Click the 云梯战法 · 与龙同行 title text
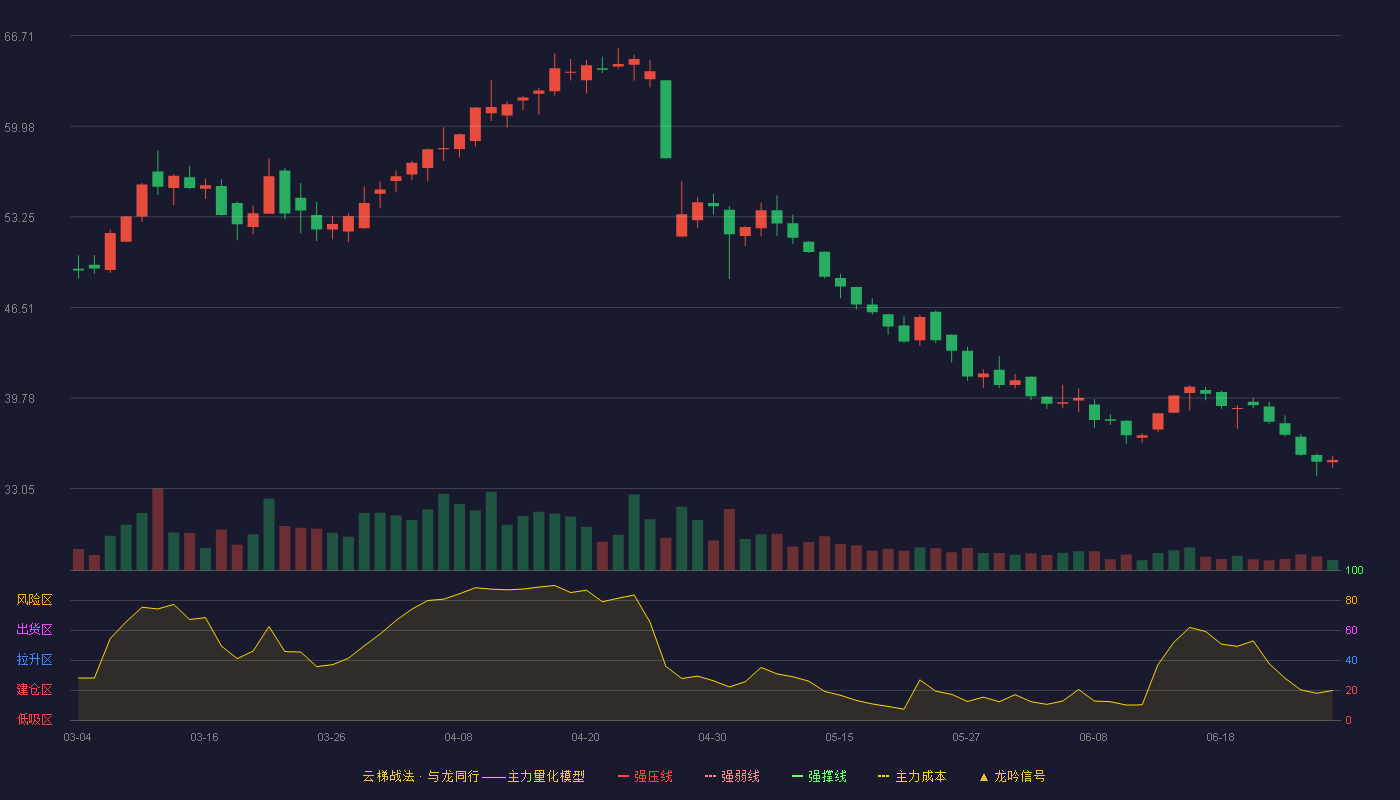Viewport: 1400px width, 800px height. 421,776
